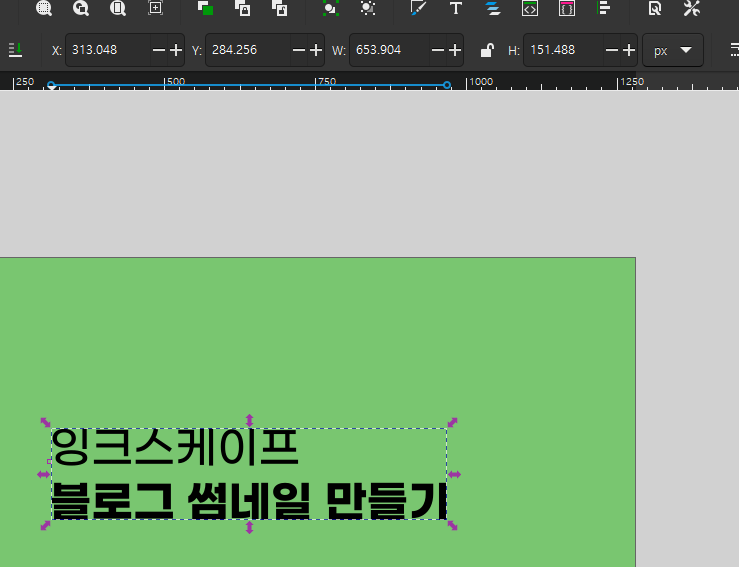Click the Y position field
This screenshot has height=567, width=739.
(248, 50)
